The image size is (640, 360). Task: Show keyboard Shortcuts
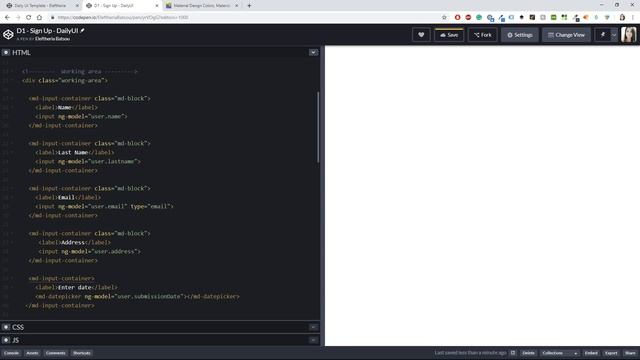82,353
